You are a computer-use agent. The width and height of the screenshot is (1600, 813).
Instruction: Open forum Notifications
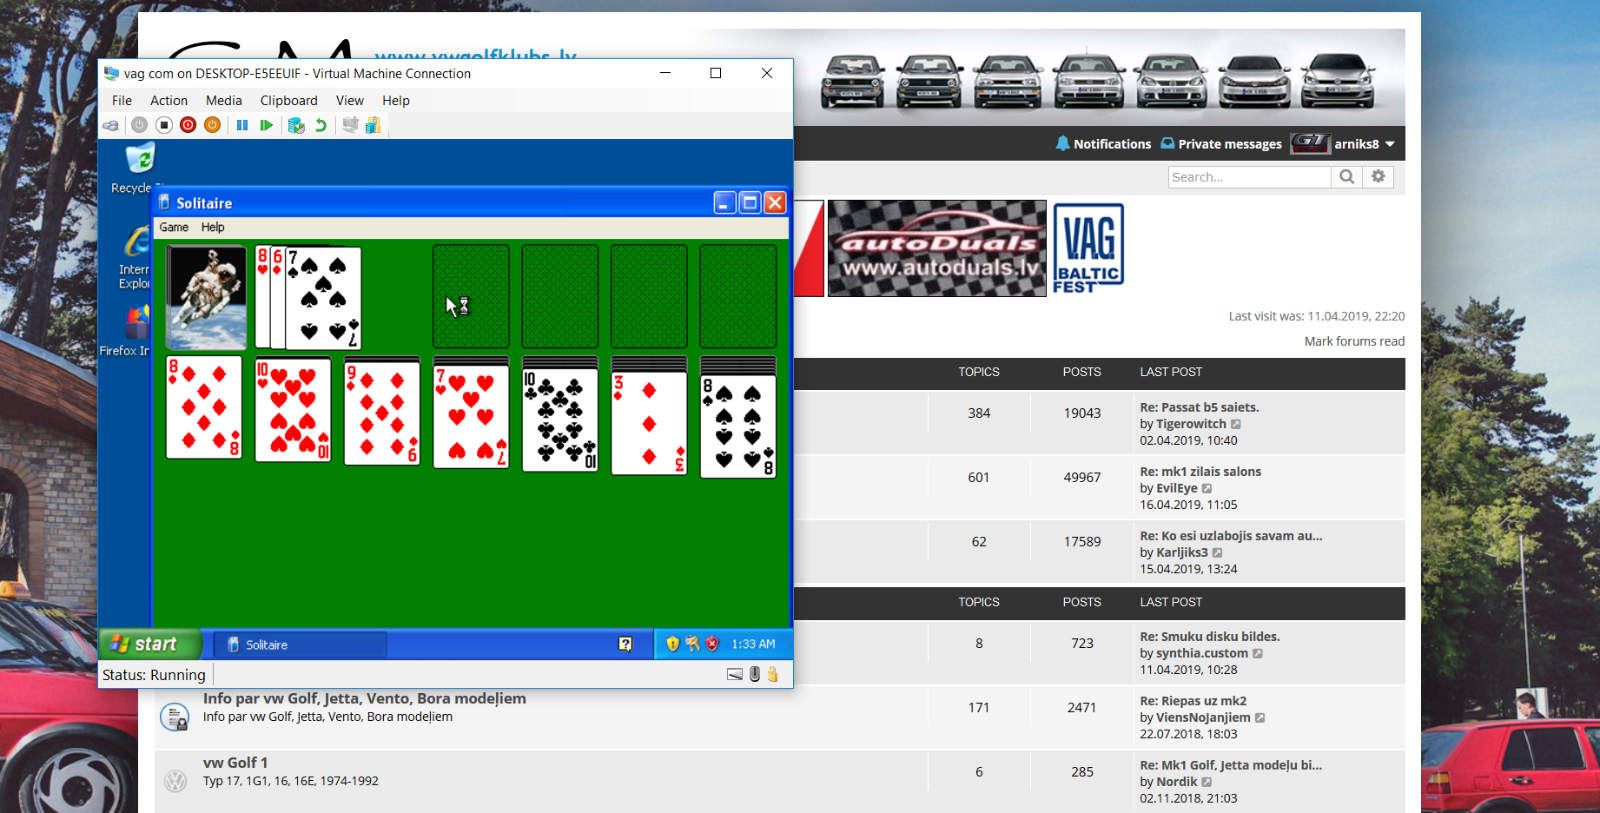pyautogui.click(x=1103, y=144)
